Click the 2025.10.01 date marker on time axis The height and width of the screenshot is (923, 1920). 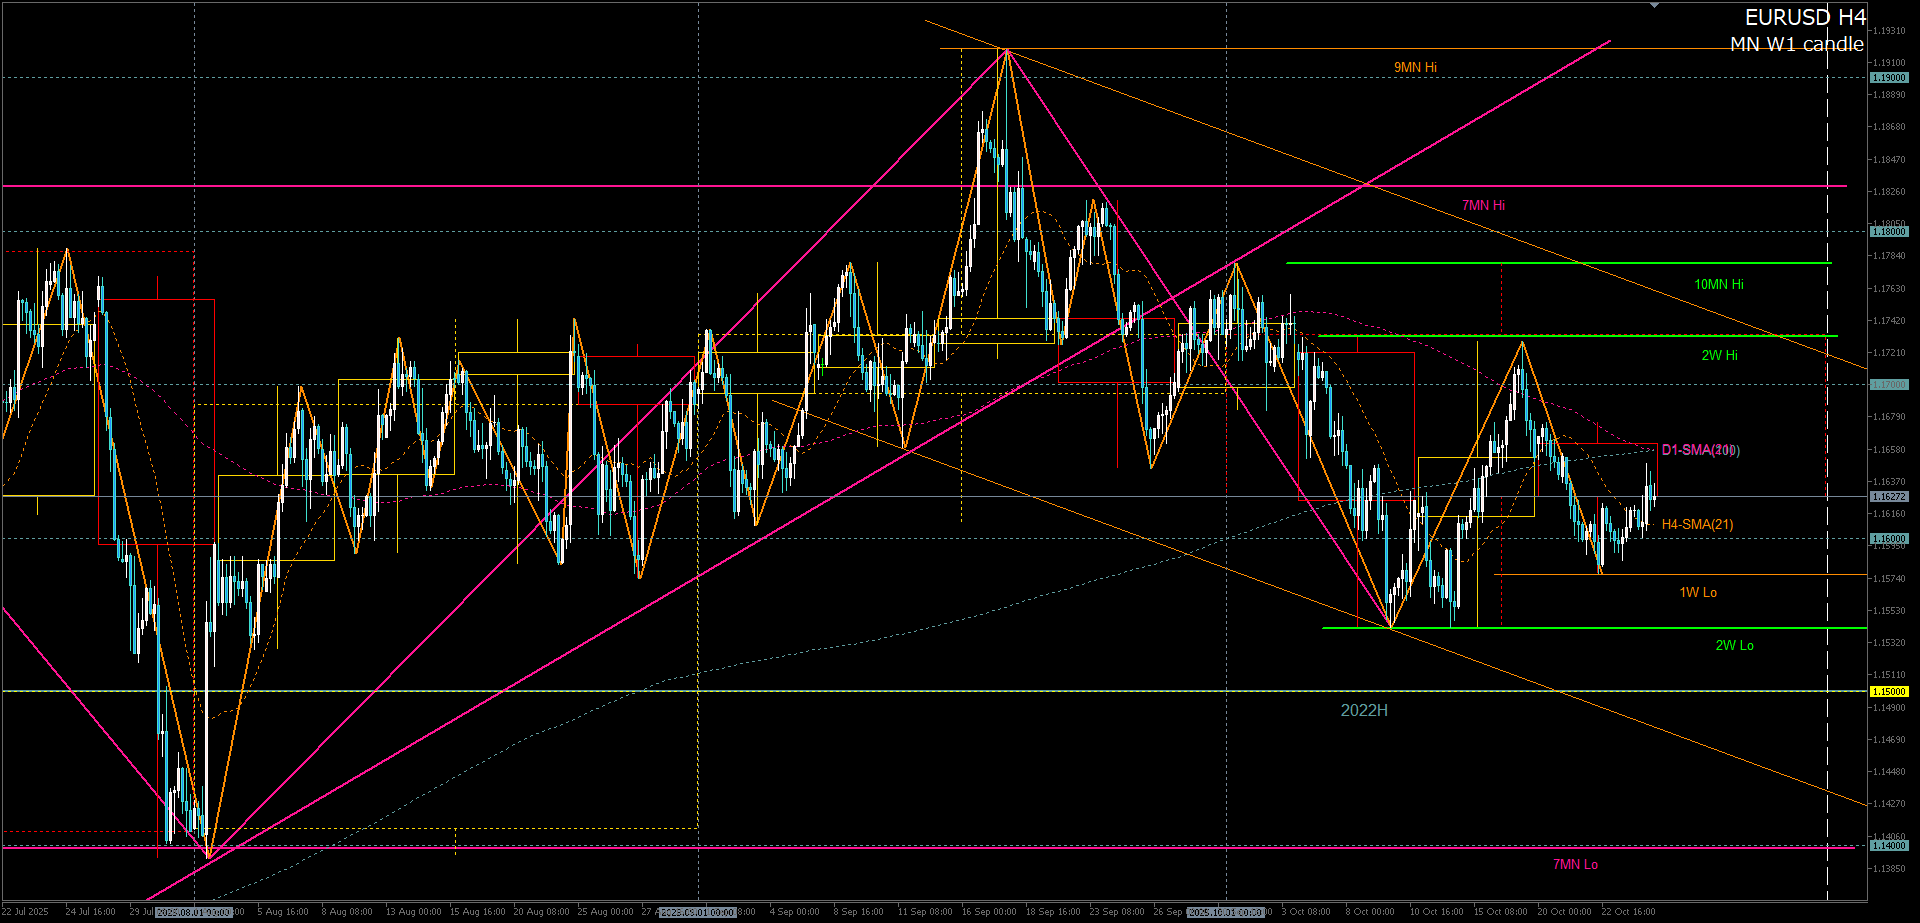1226,912
